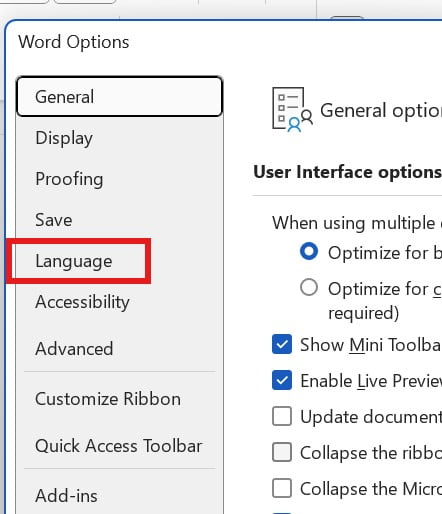Select the first Optimize for radio button
The image size is (442, 514).
pyautogui.click(x=309, y=252)
